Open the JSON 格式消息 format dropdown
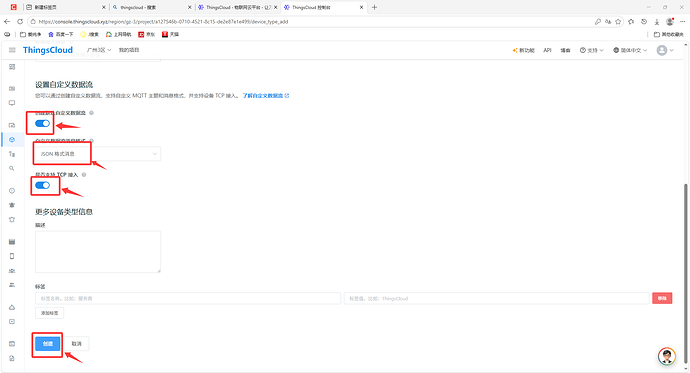This screenshot has height=373, width=690. coord(98,154)
